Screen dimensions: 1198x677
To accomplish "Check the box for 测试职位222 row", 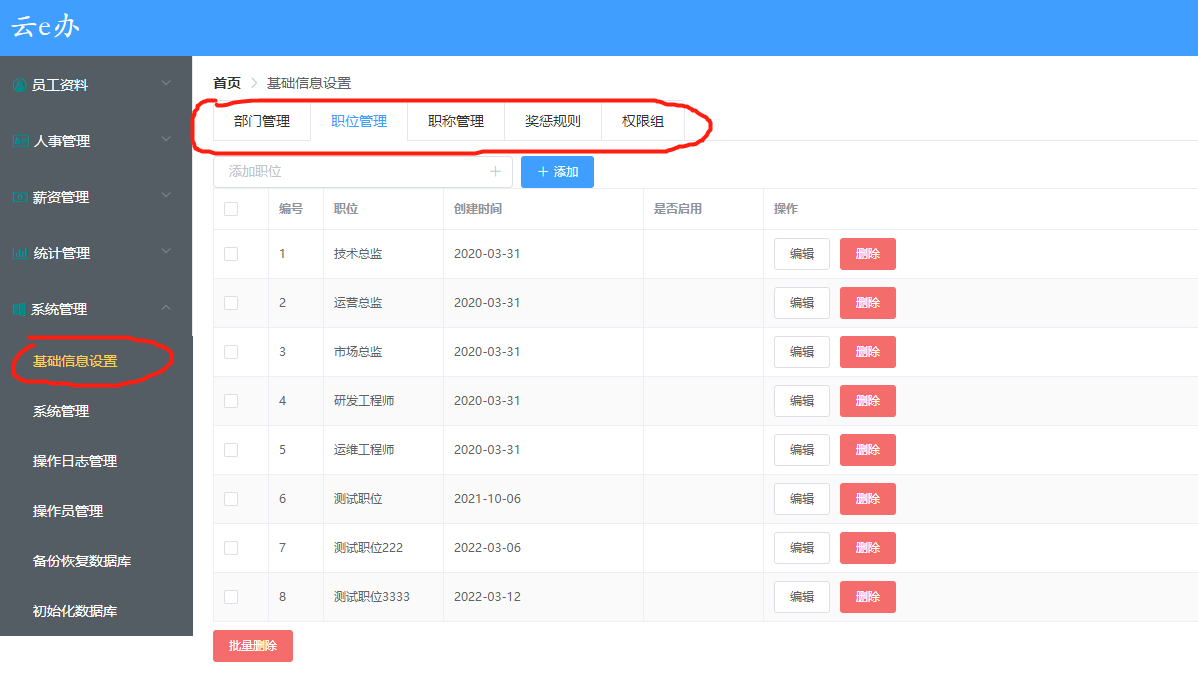I will (x=231, y=547).
